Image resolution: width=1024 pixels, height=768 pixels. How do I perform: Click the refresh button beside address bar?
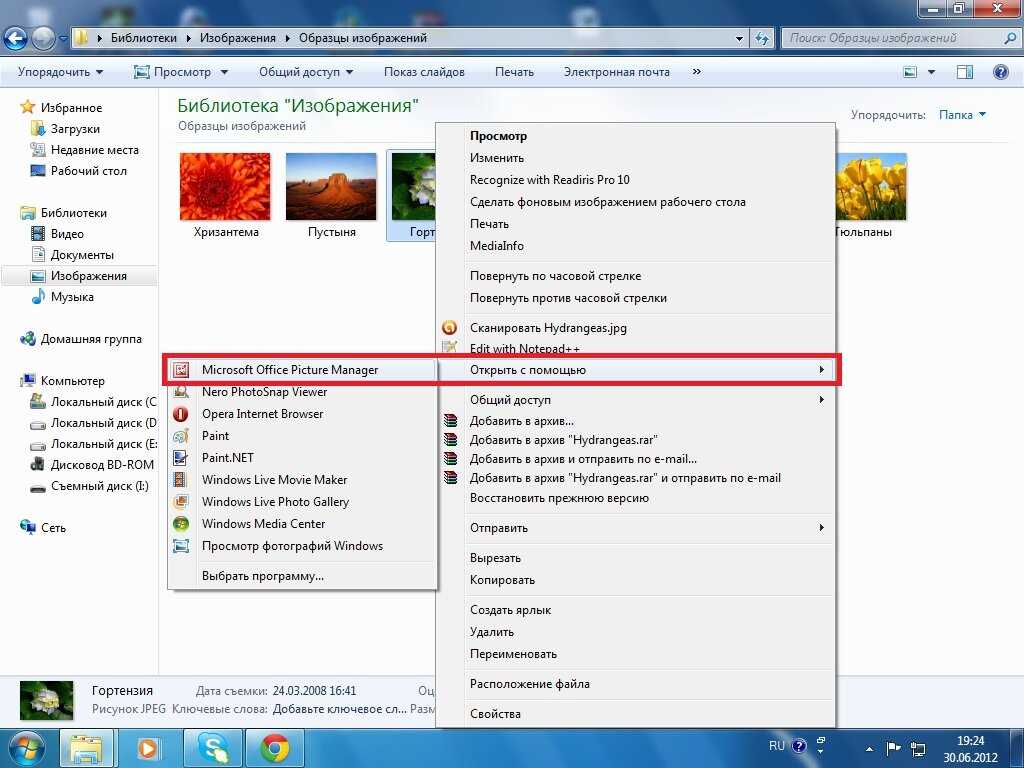pyautogui.click(x=761, y=39)
